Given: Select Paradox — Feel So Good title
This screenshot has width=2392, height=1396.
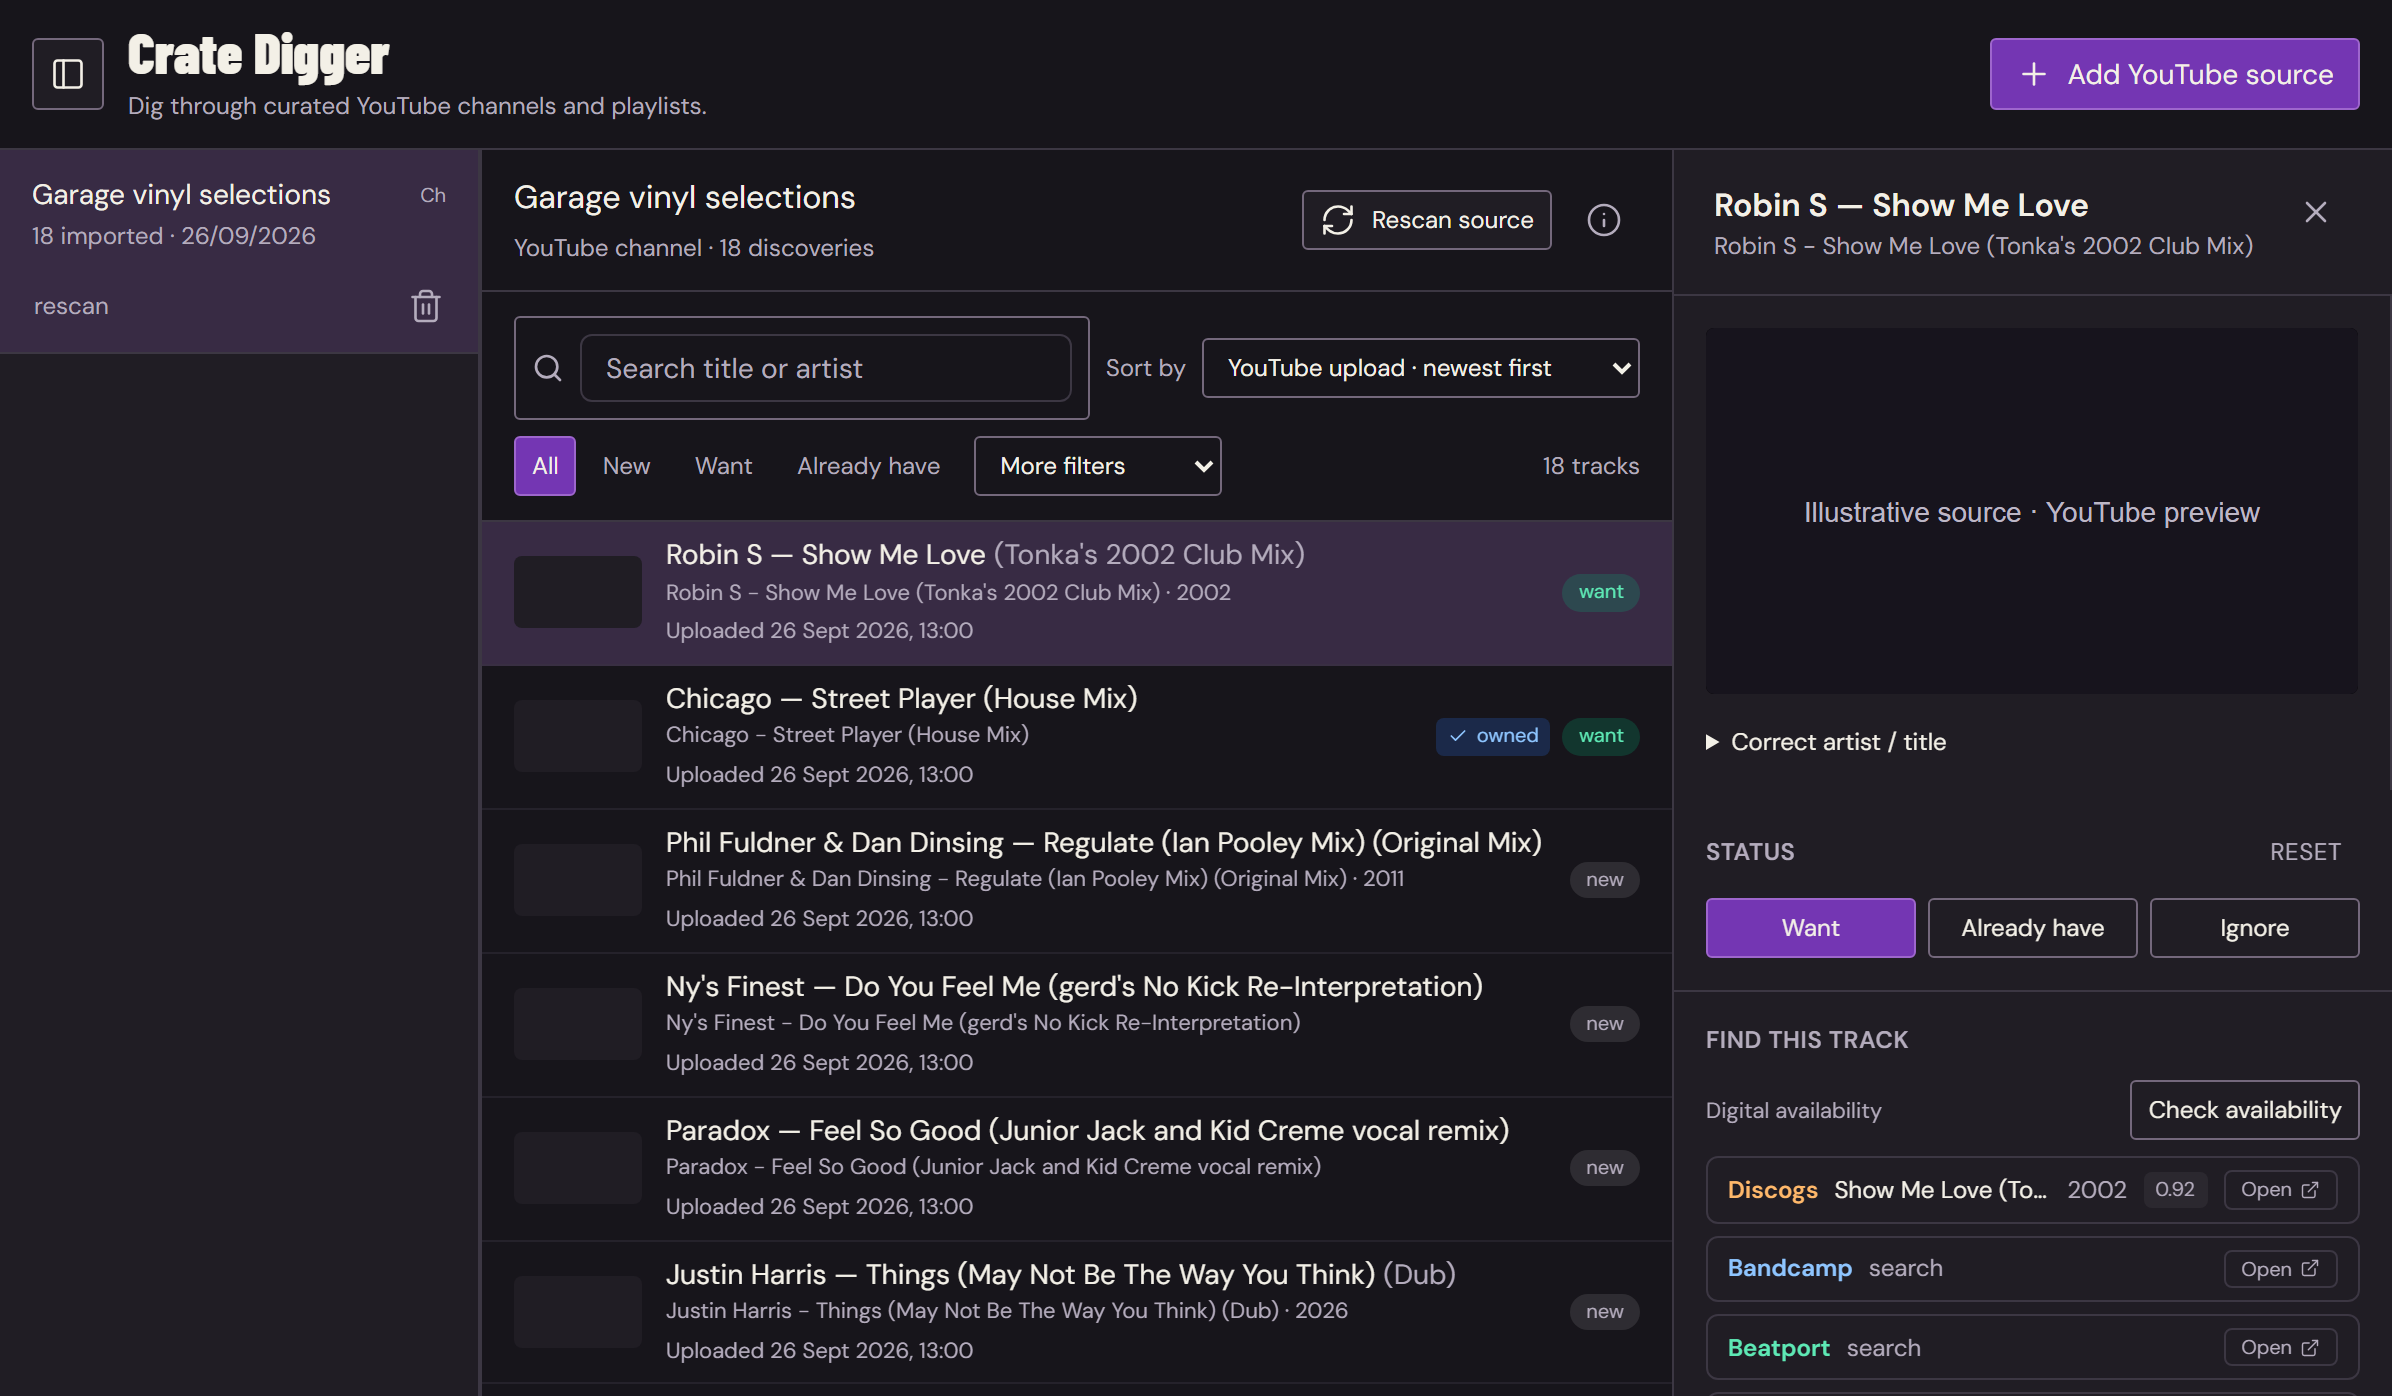Looking at the screenshot, I should (1087, 1130).
